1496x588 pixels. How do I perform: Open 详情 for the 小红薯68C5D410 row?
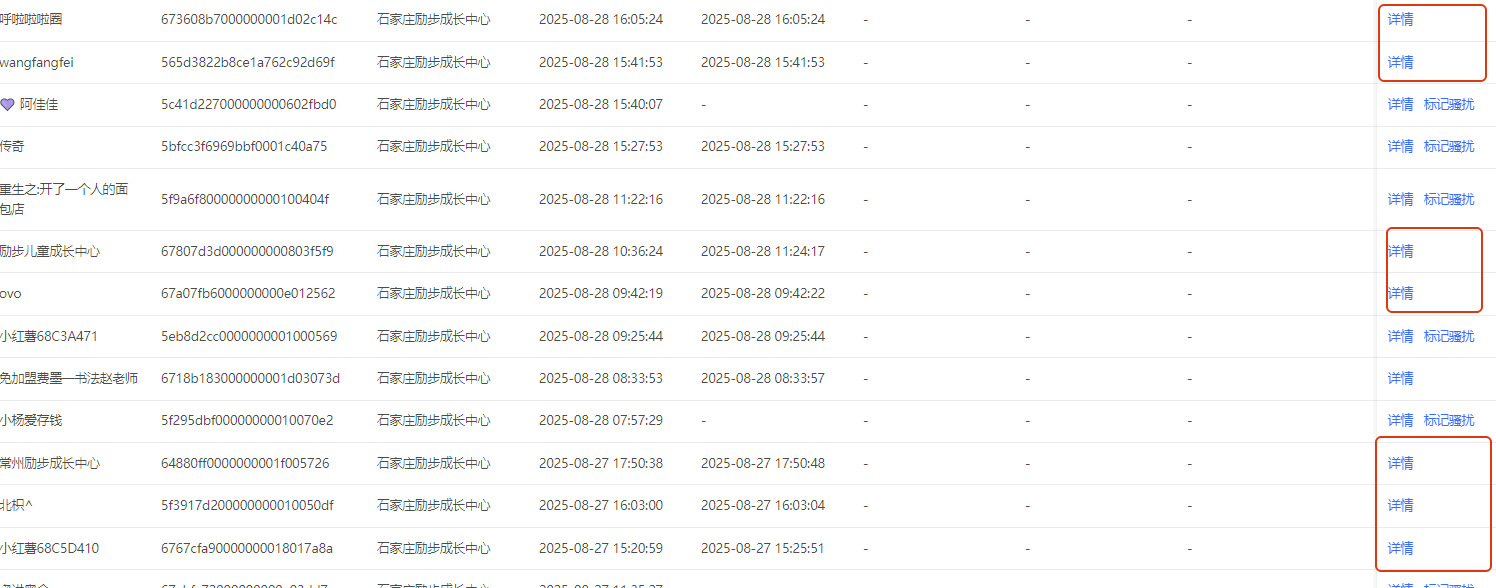1400,548
